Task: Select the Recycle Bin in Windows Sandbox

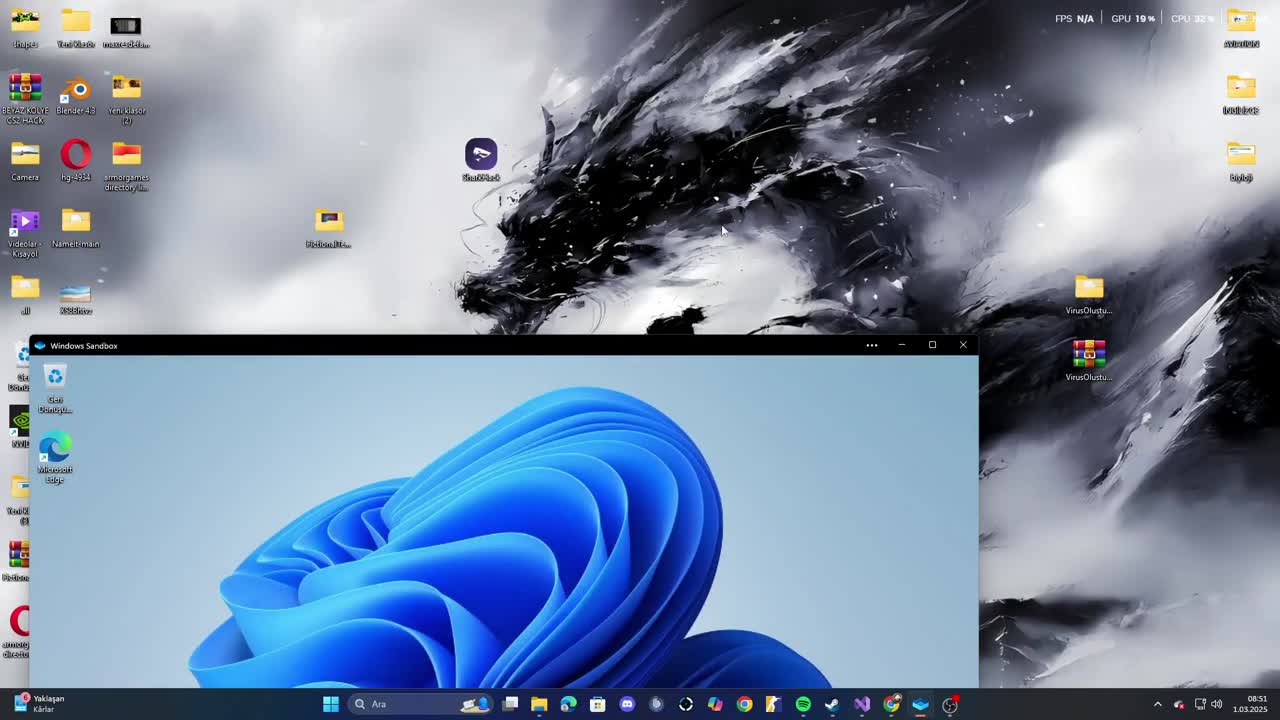Action: click(55, 378)
